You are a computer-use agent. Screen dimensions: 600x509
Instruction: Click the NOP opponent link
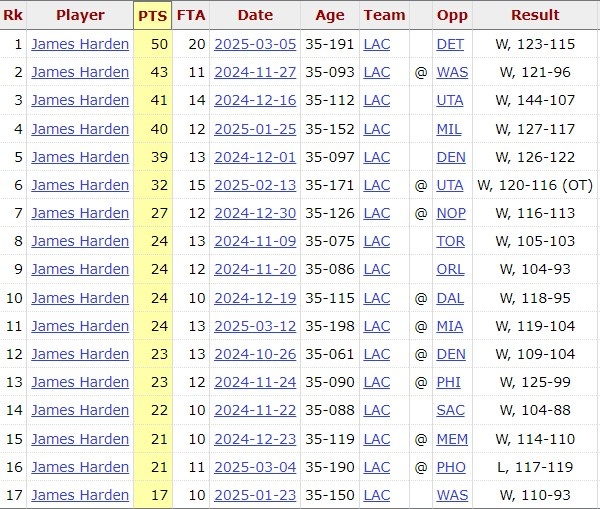[451, 213]
